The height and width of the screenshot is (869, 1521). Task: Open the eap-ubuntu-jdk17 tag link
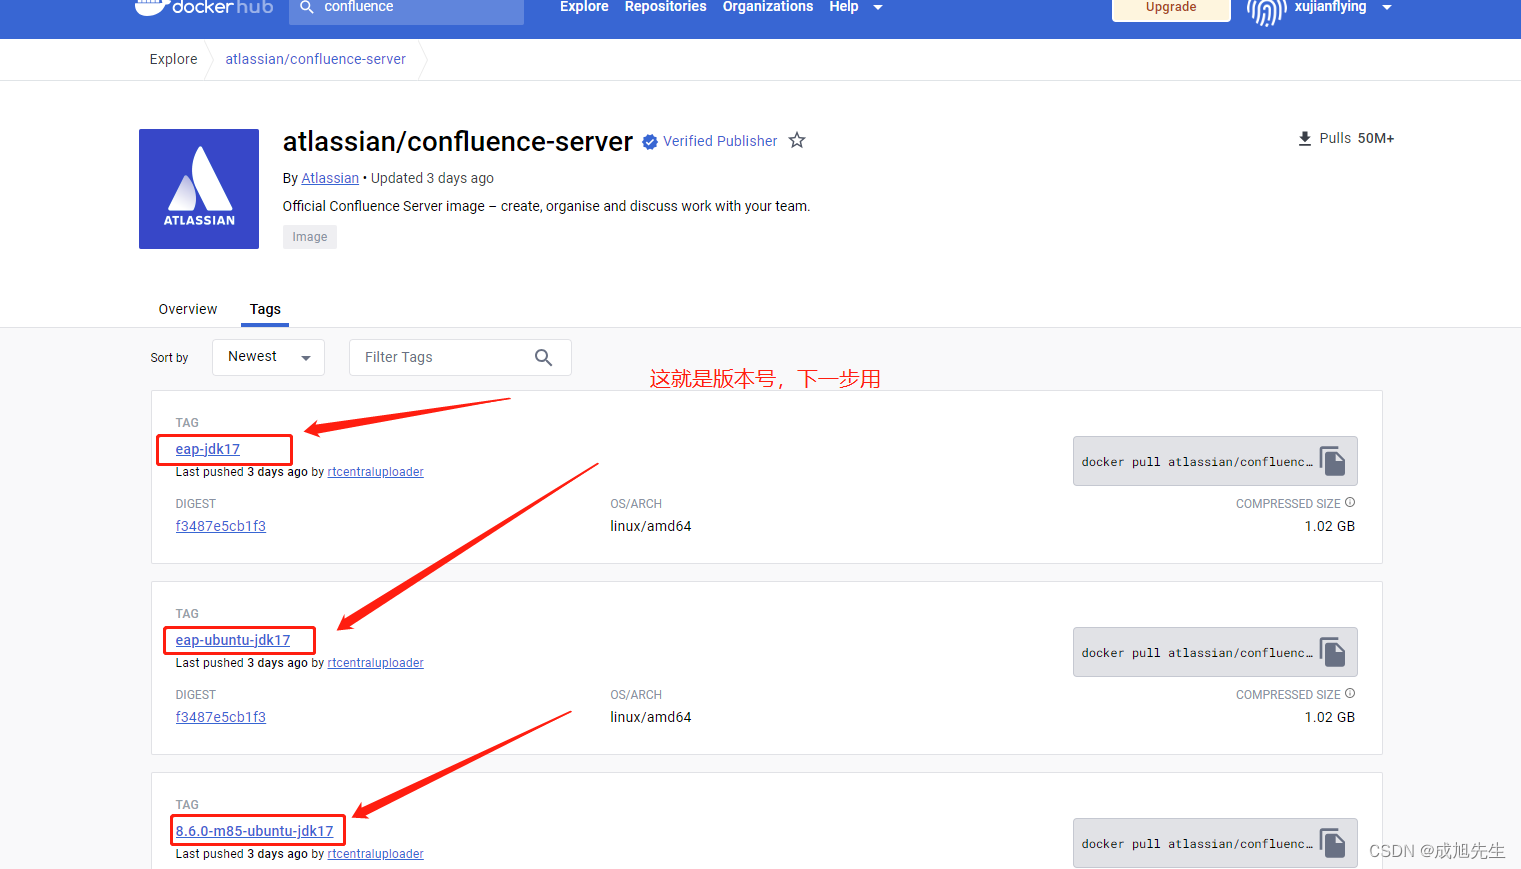pos(233,640)
